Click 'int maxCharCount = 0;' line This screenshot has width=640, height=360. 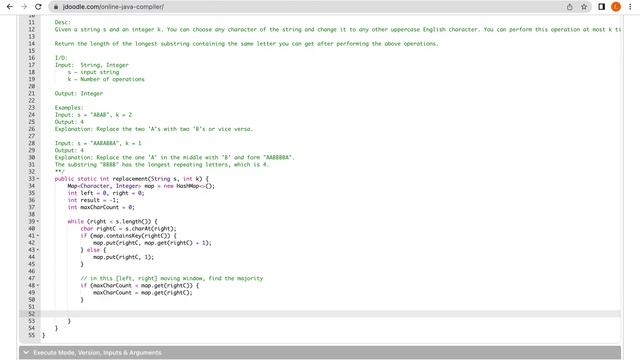point(101,207)
